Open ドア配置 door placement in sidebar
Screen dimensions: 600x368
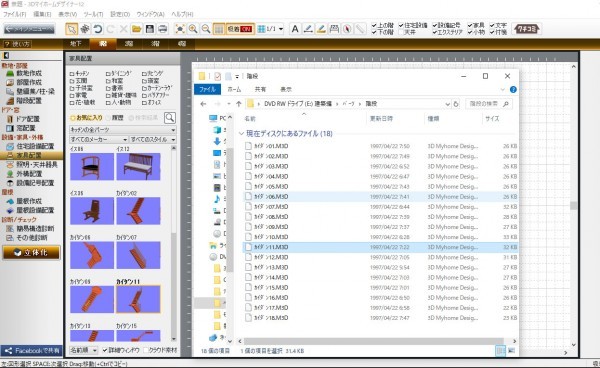pos(23,119)
